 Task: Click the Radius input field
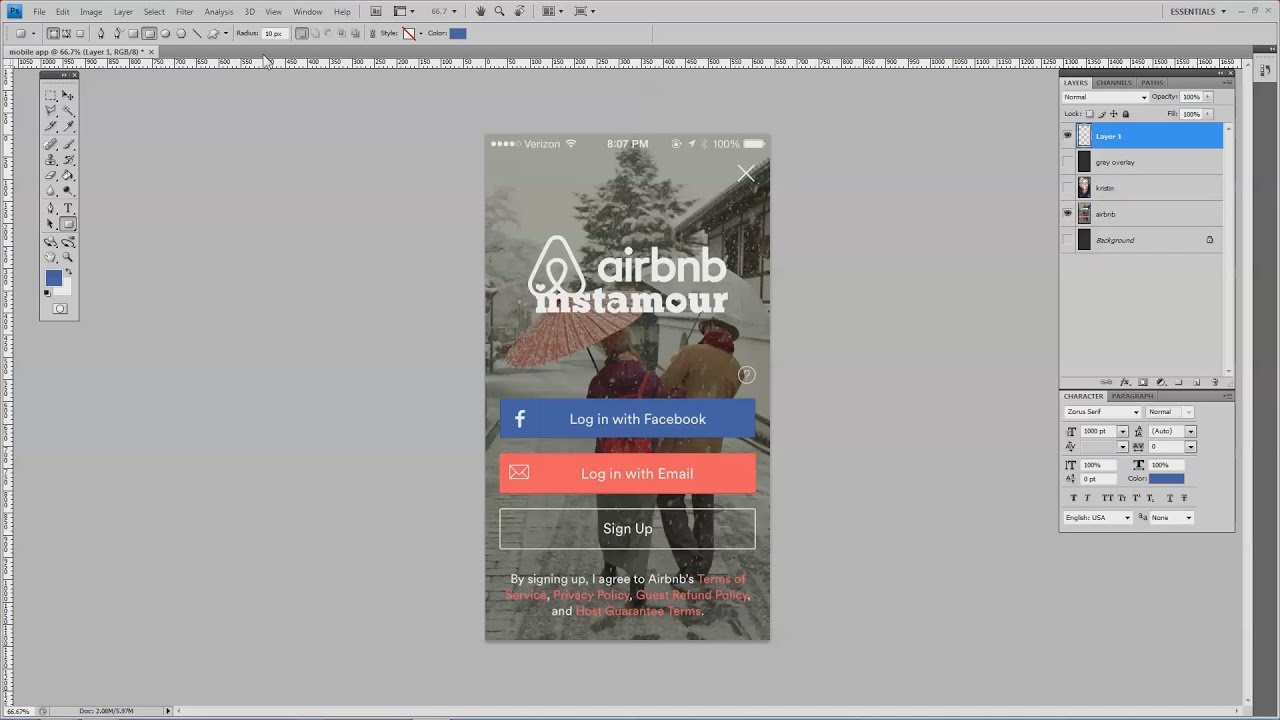point(274,33)
